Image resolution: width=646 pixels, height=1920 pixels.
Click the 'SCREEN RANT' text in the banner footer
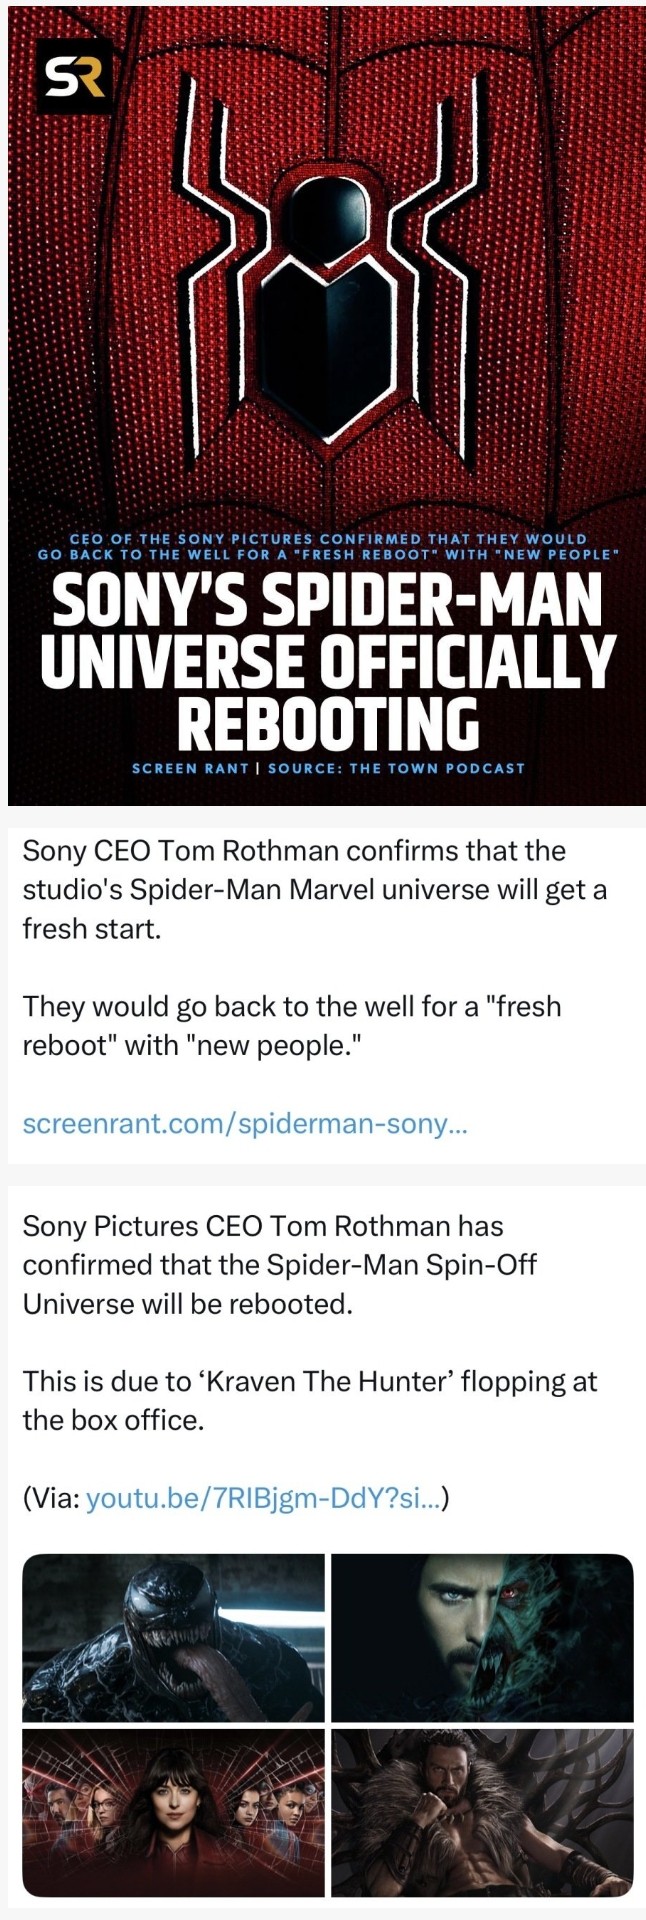point(190,768)
